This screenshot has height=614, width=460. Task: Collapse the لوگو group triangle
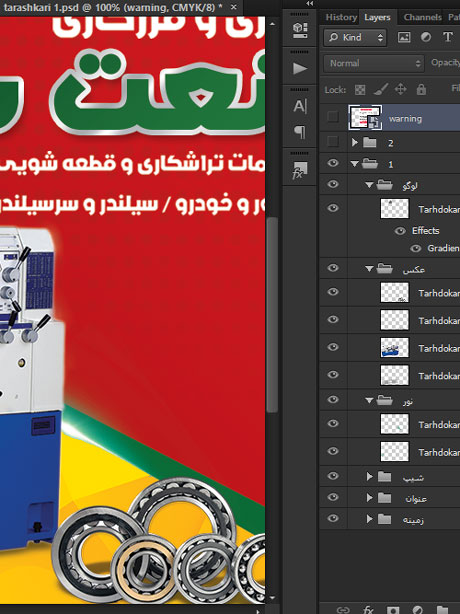pyautogui.click(x=369, y=184)
